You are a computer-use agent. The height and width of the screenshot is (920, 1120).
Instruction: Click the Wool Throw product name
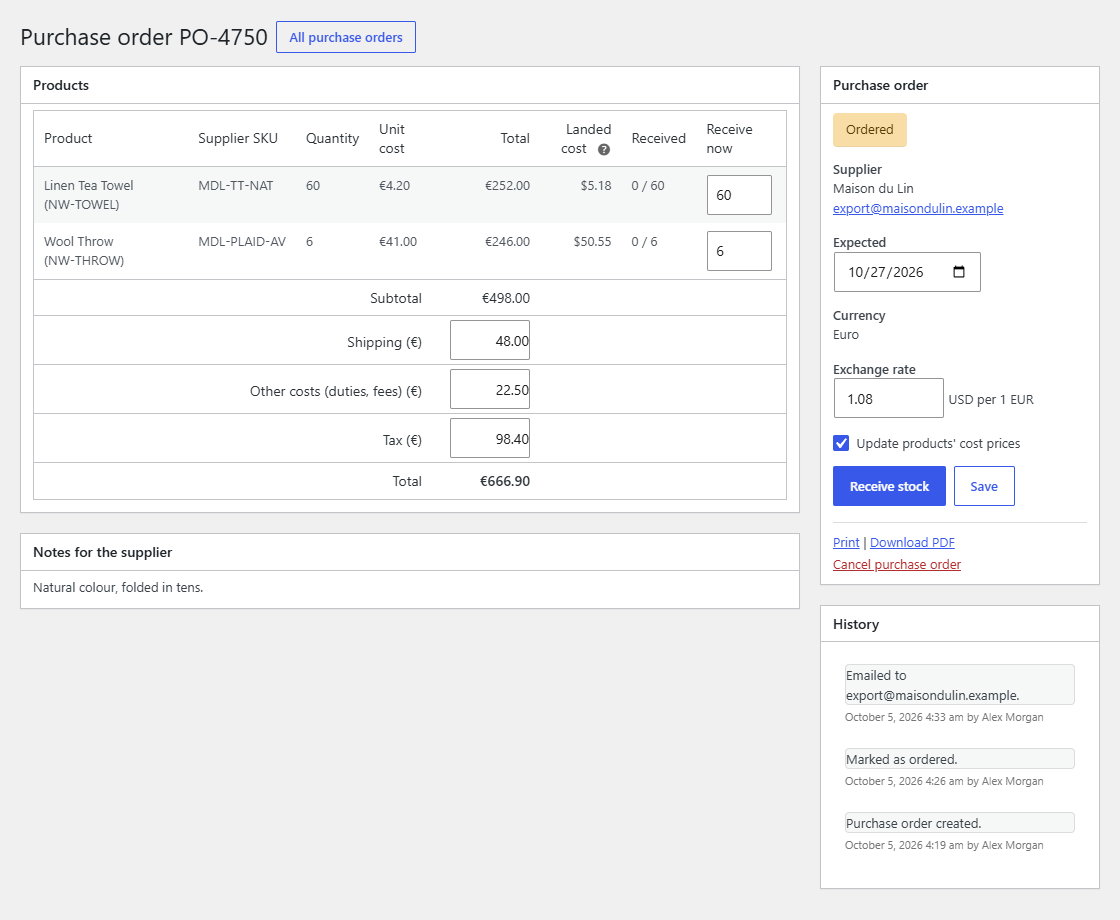[79, 241]
